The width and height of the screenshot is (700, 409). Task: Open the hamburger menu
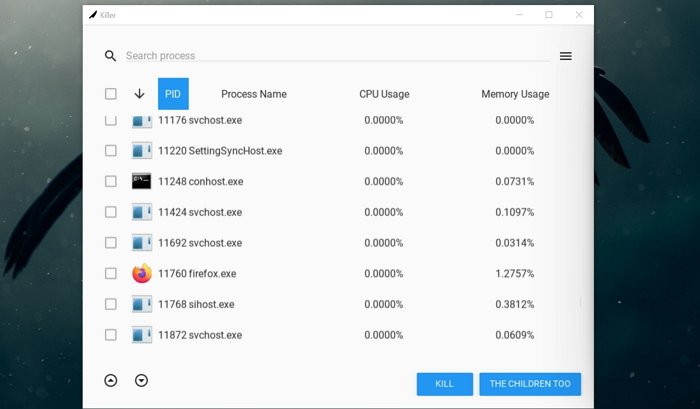[565, 56]
